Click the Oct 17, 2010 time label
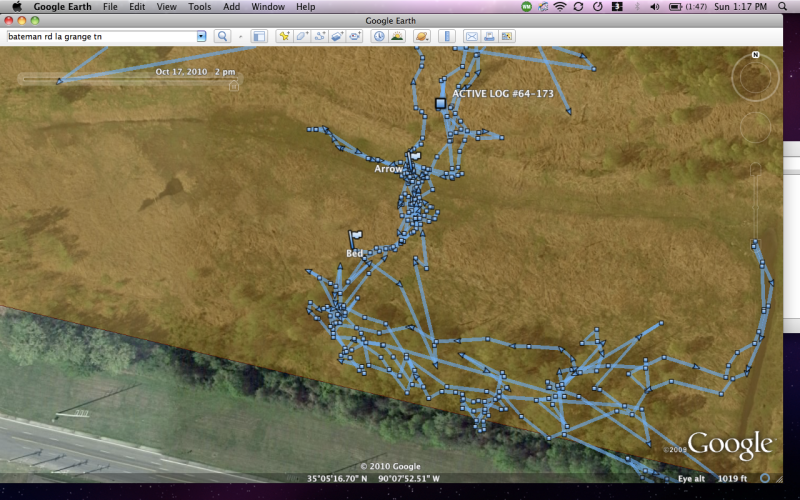This screenshot has width=800, height=500. (x=195, y=71)
